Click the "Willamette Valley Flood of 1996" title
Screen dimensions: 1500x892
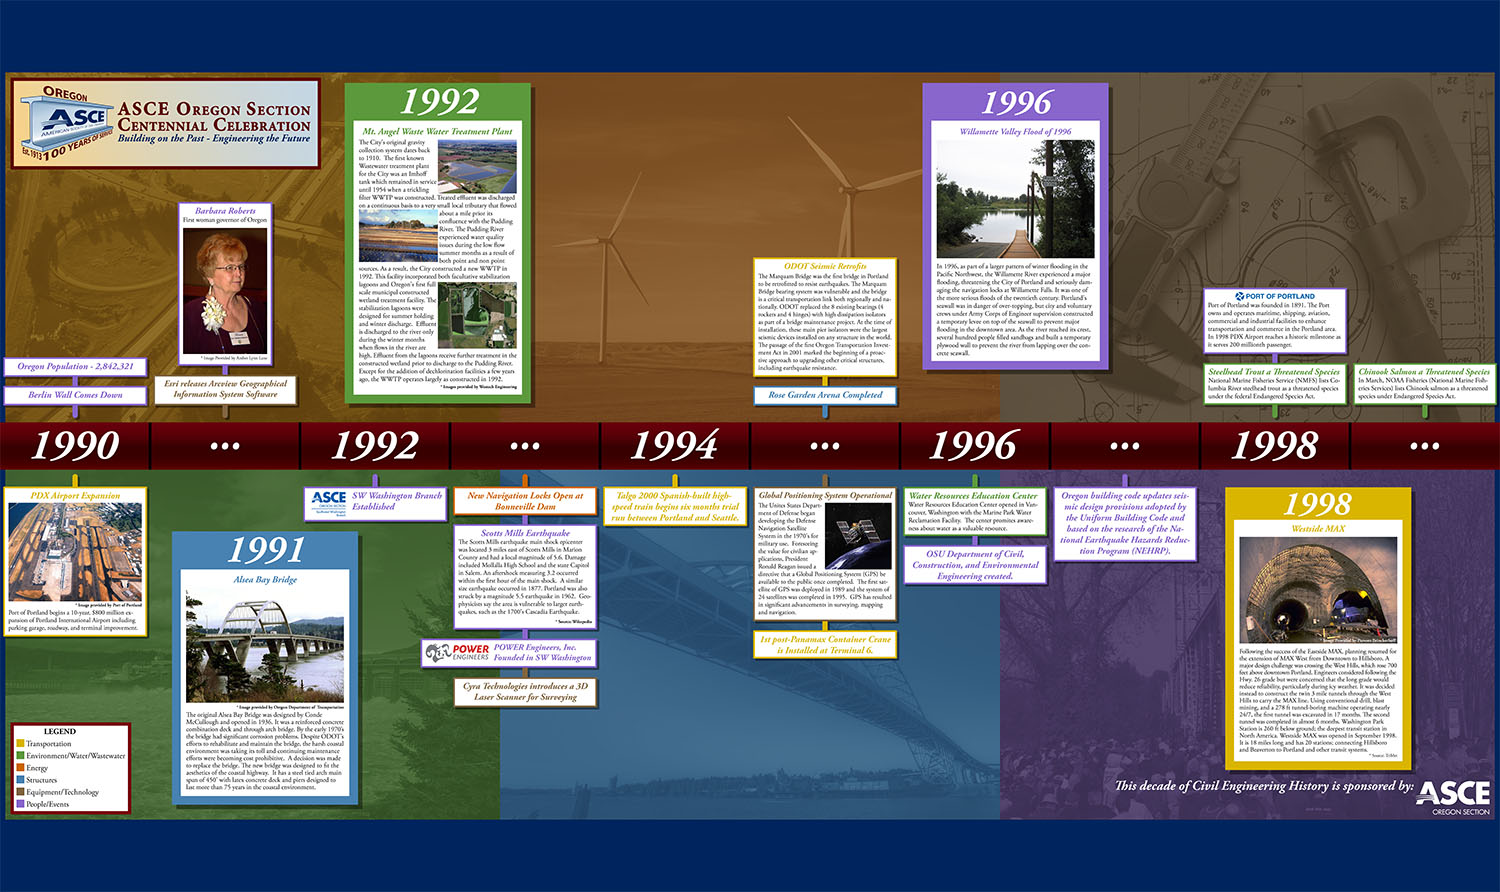click(1015, 131)
